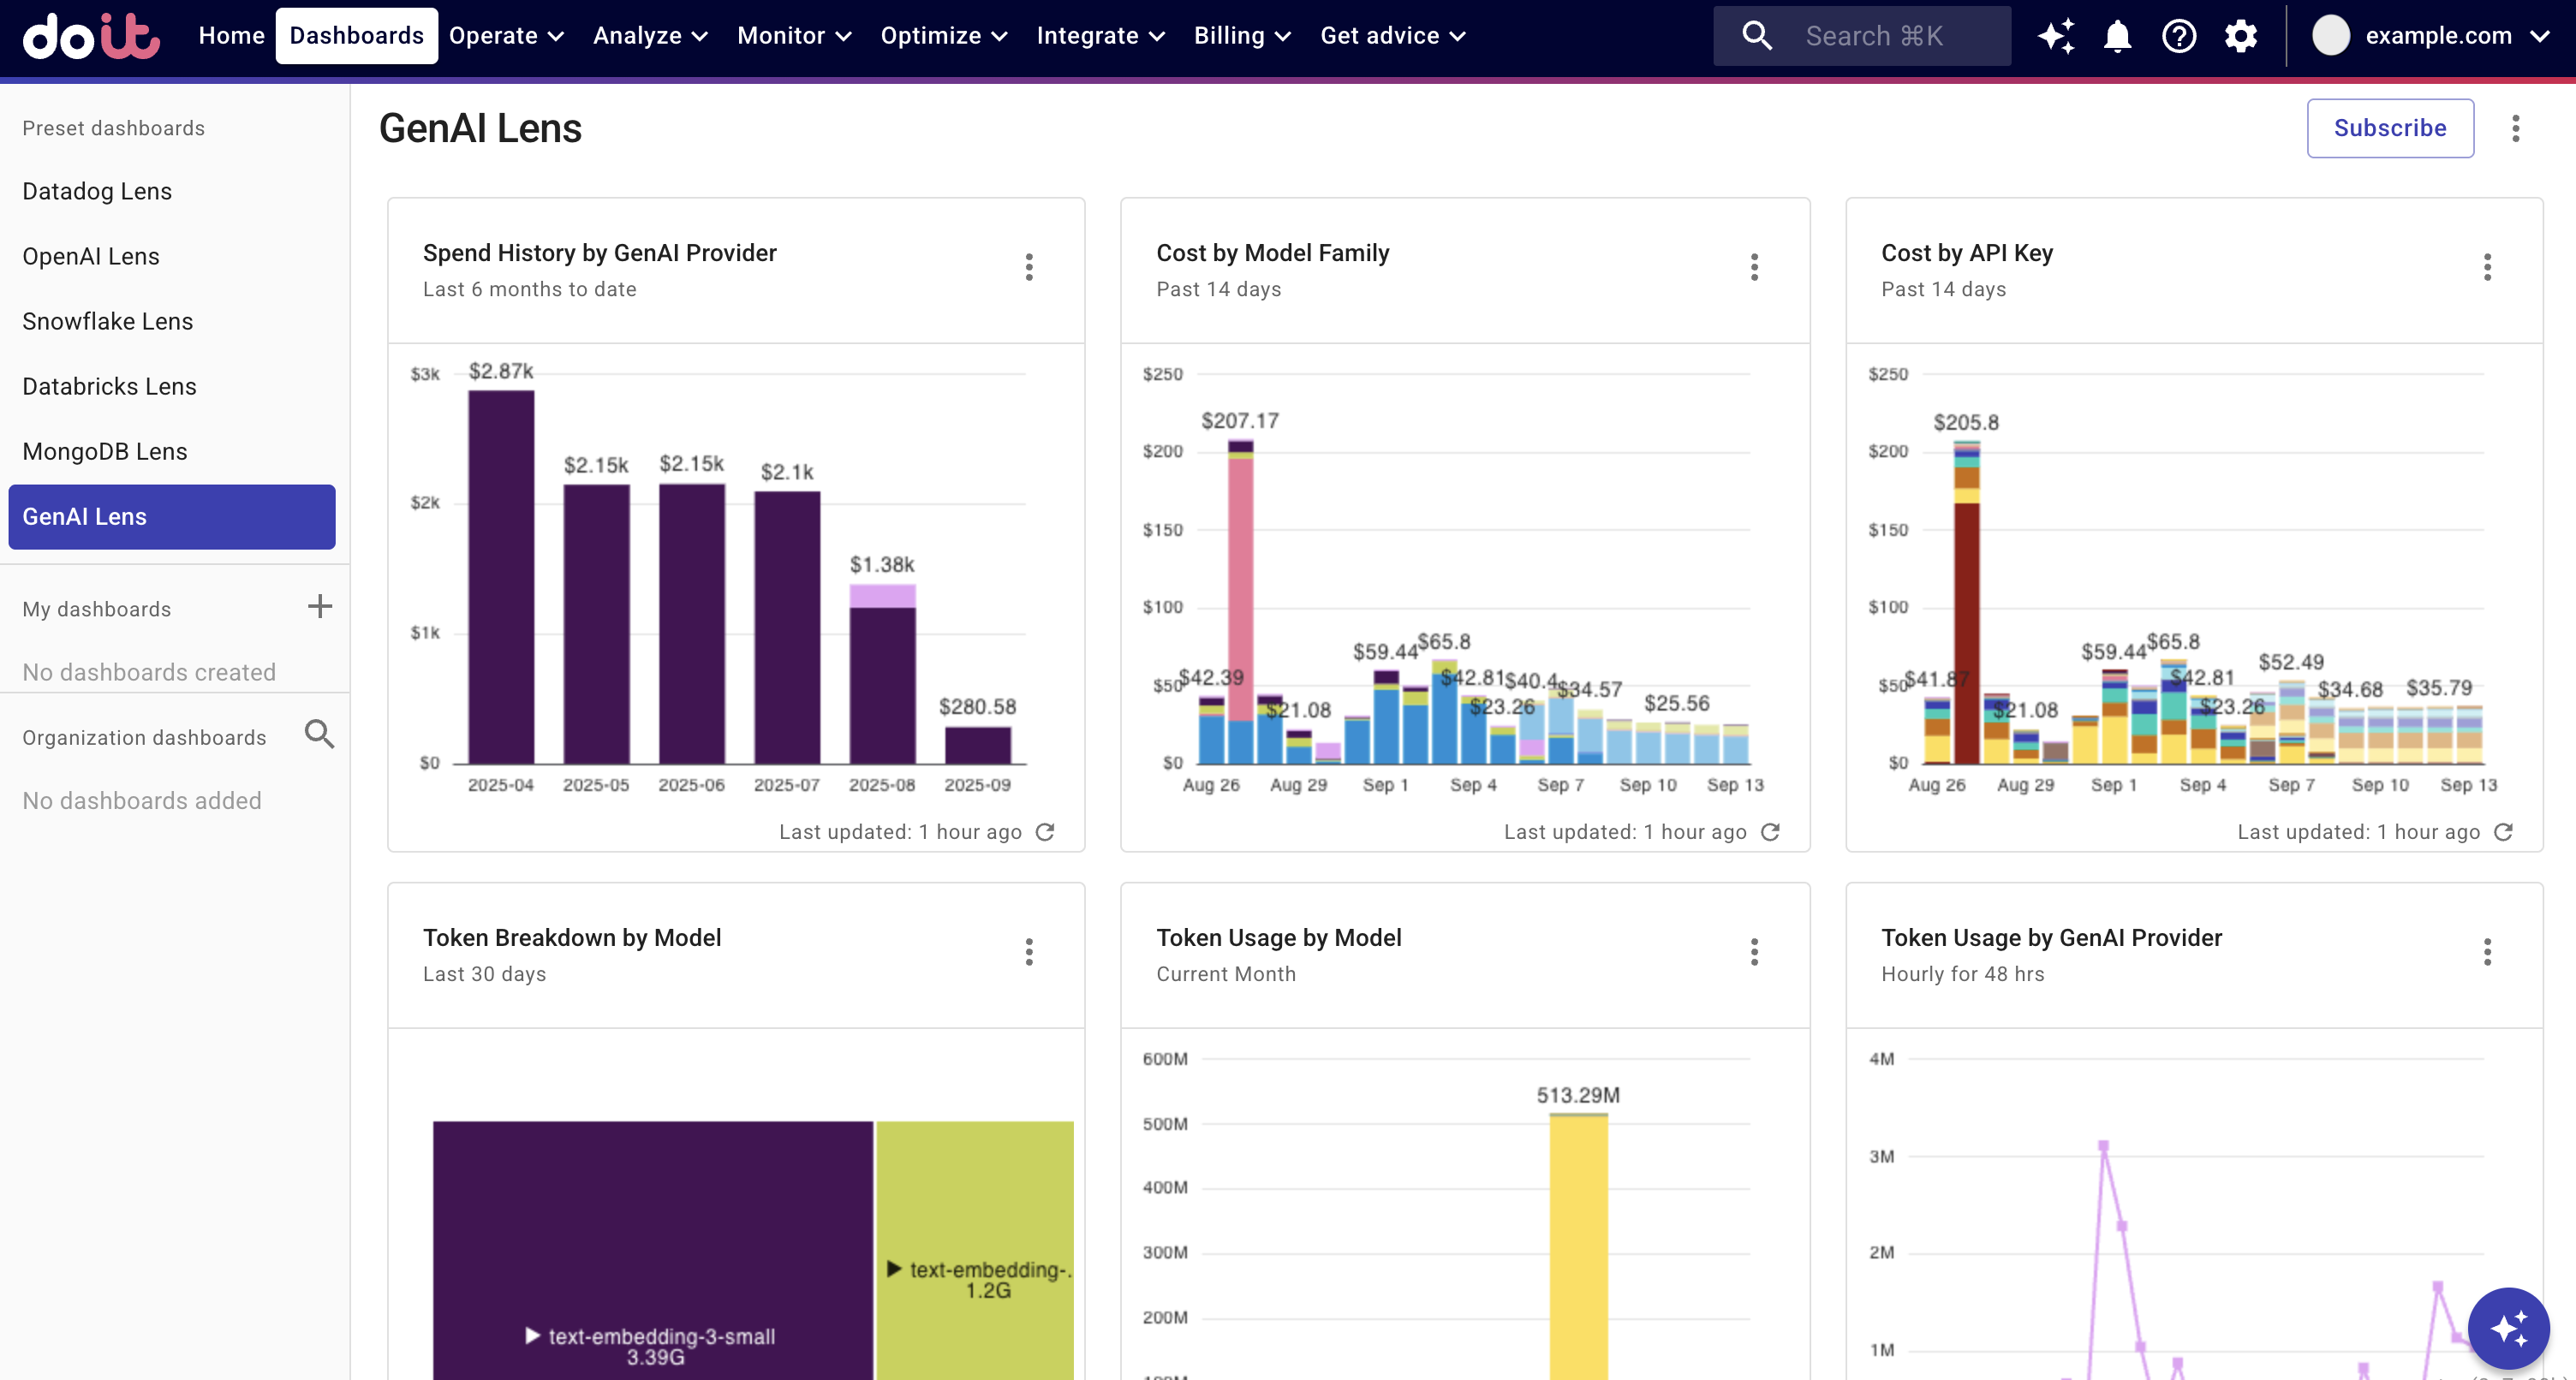
Task: Click "No dashboards created" text
Action: (x=149, y=672)
